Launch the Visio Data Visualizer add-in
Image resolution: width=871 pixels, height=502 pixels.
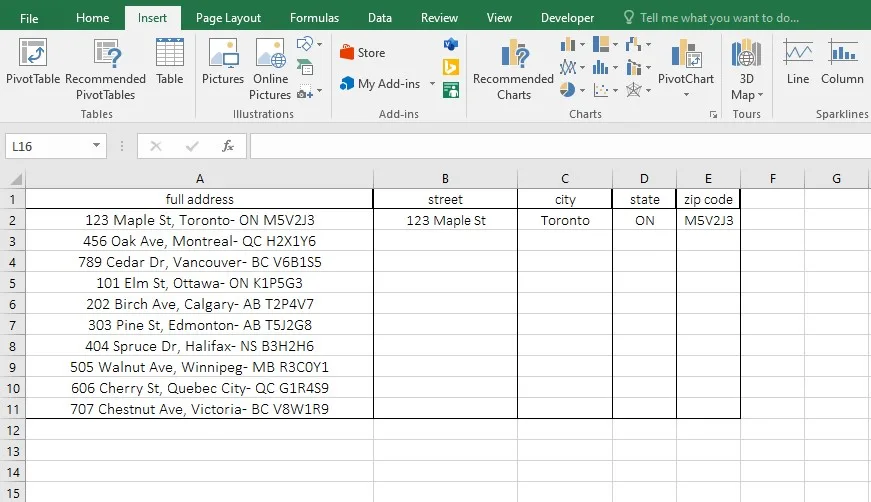[450, 44]
